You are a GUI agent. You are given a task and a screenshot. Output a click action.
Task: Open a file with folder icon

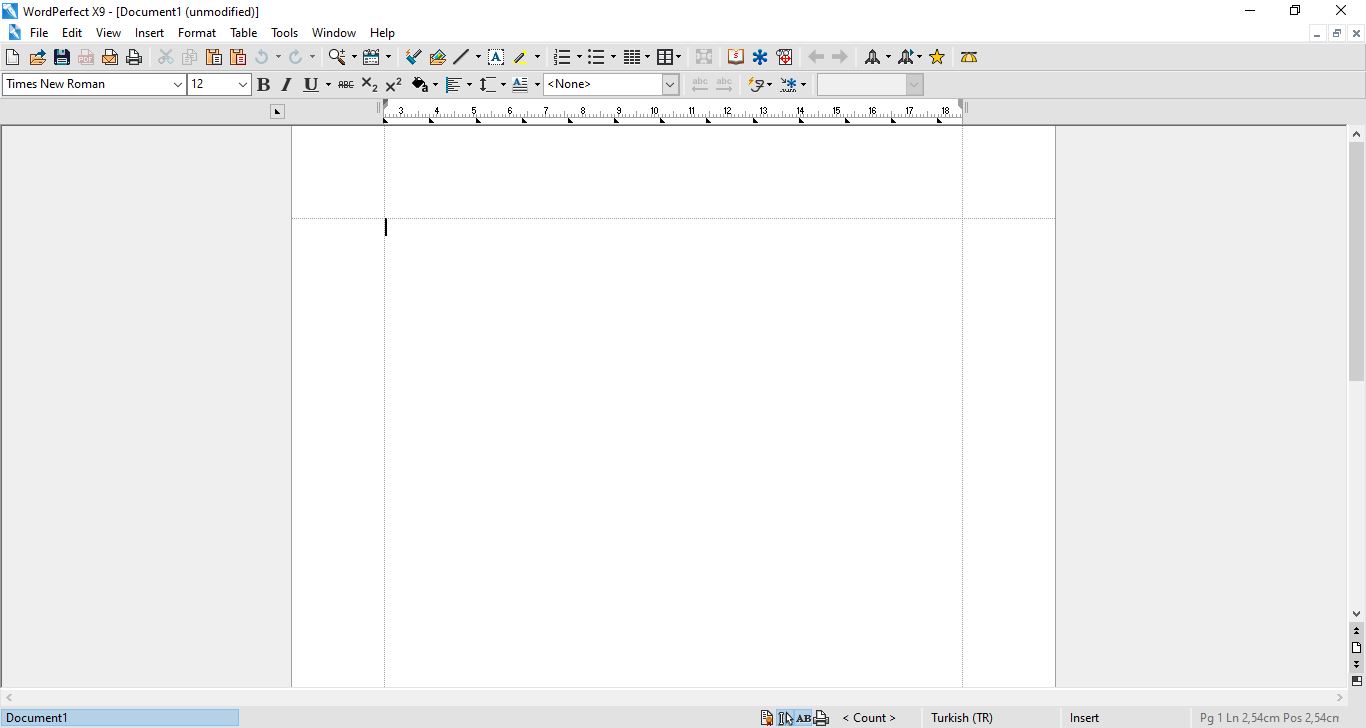[x=37, y=57]
